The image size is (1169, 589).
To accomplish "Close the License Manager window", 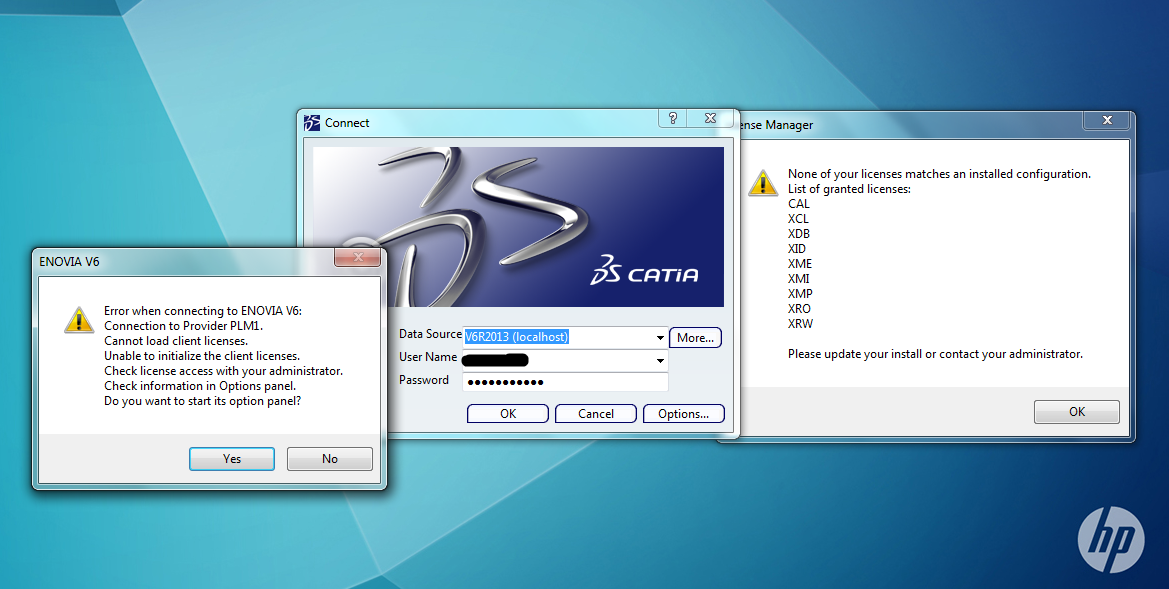I will coord(1107,119).
